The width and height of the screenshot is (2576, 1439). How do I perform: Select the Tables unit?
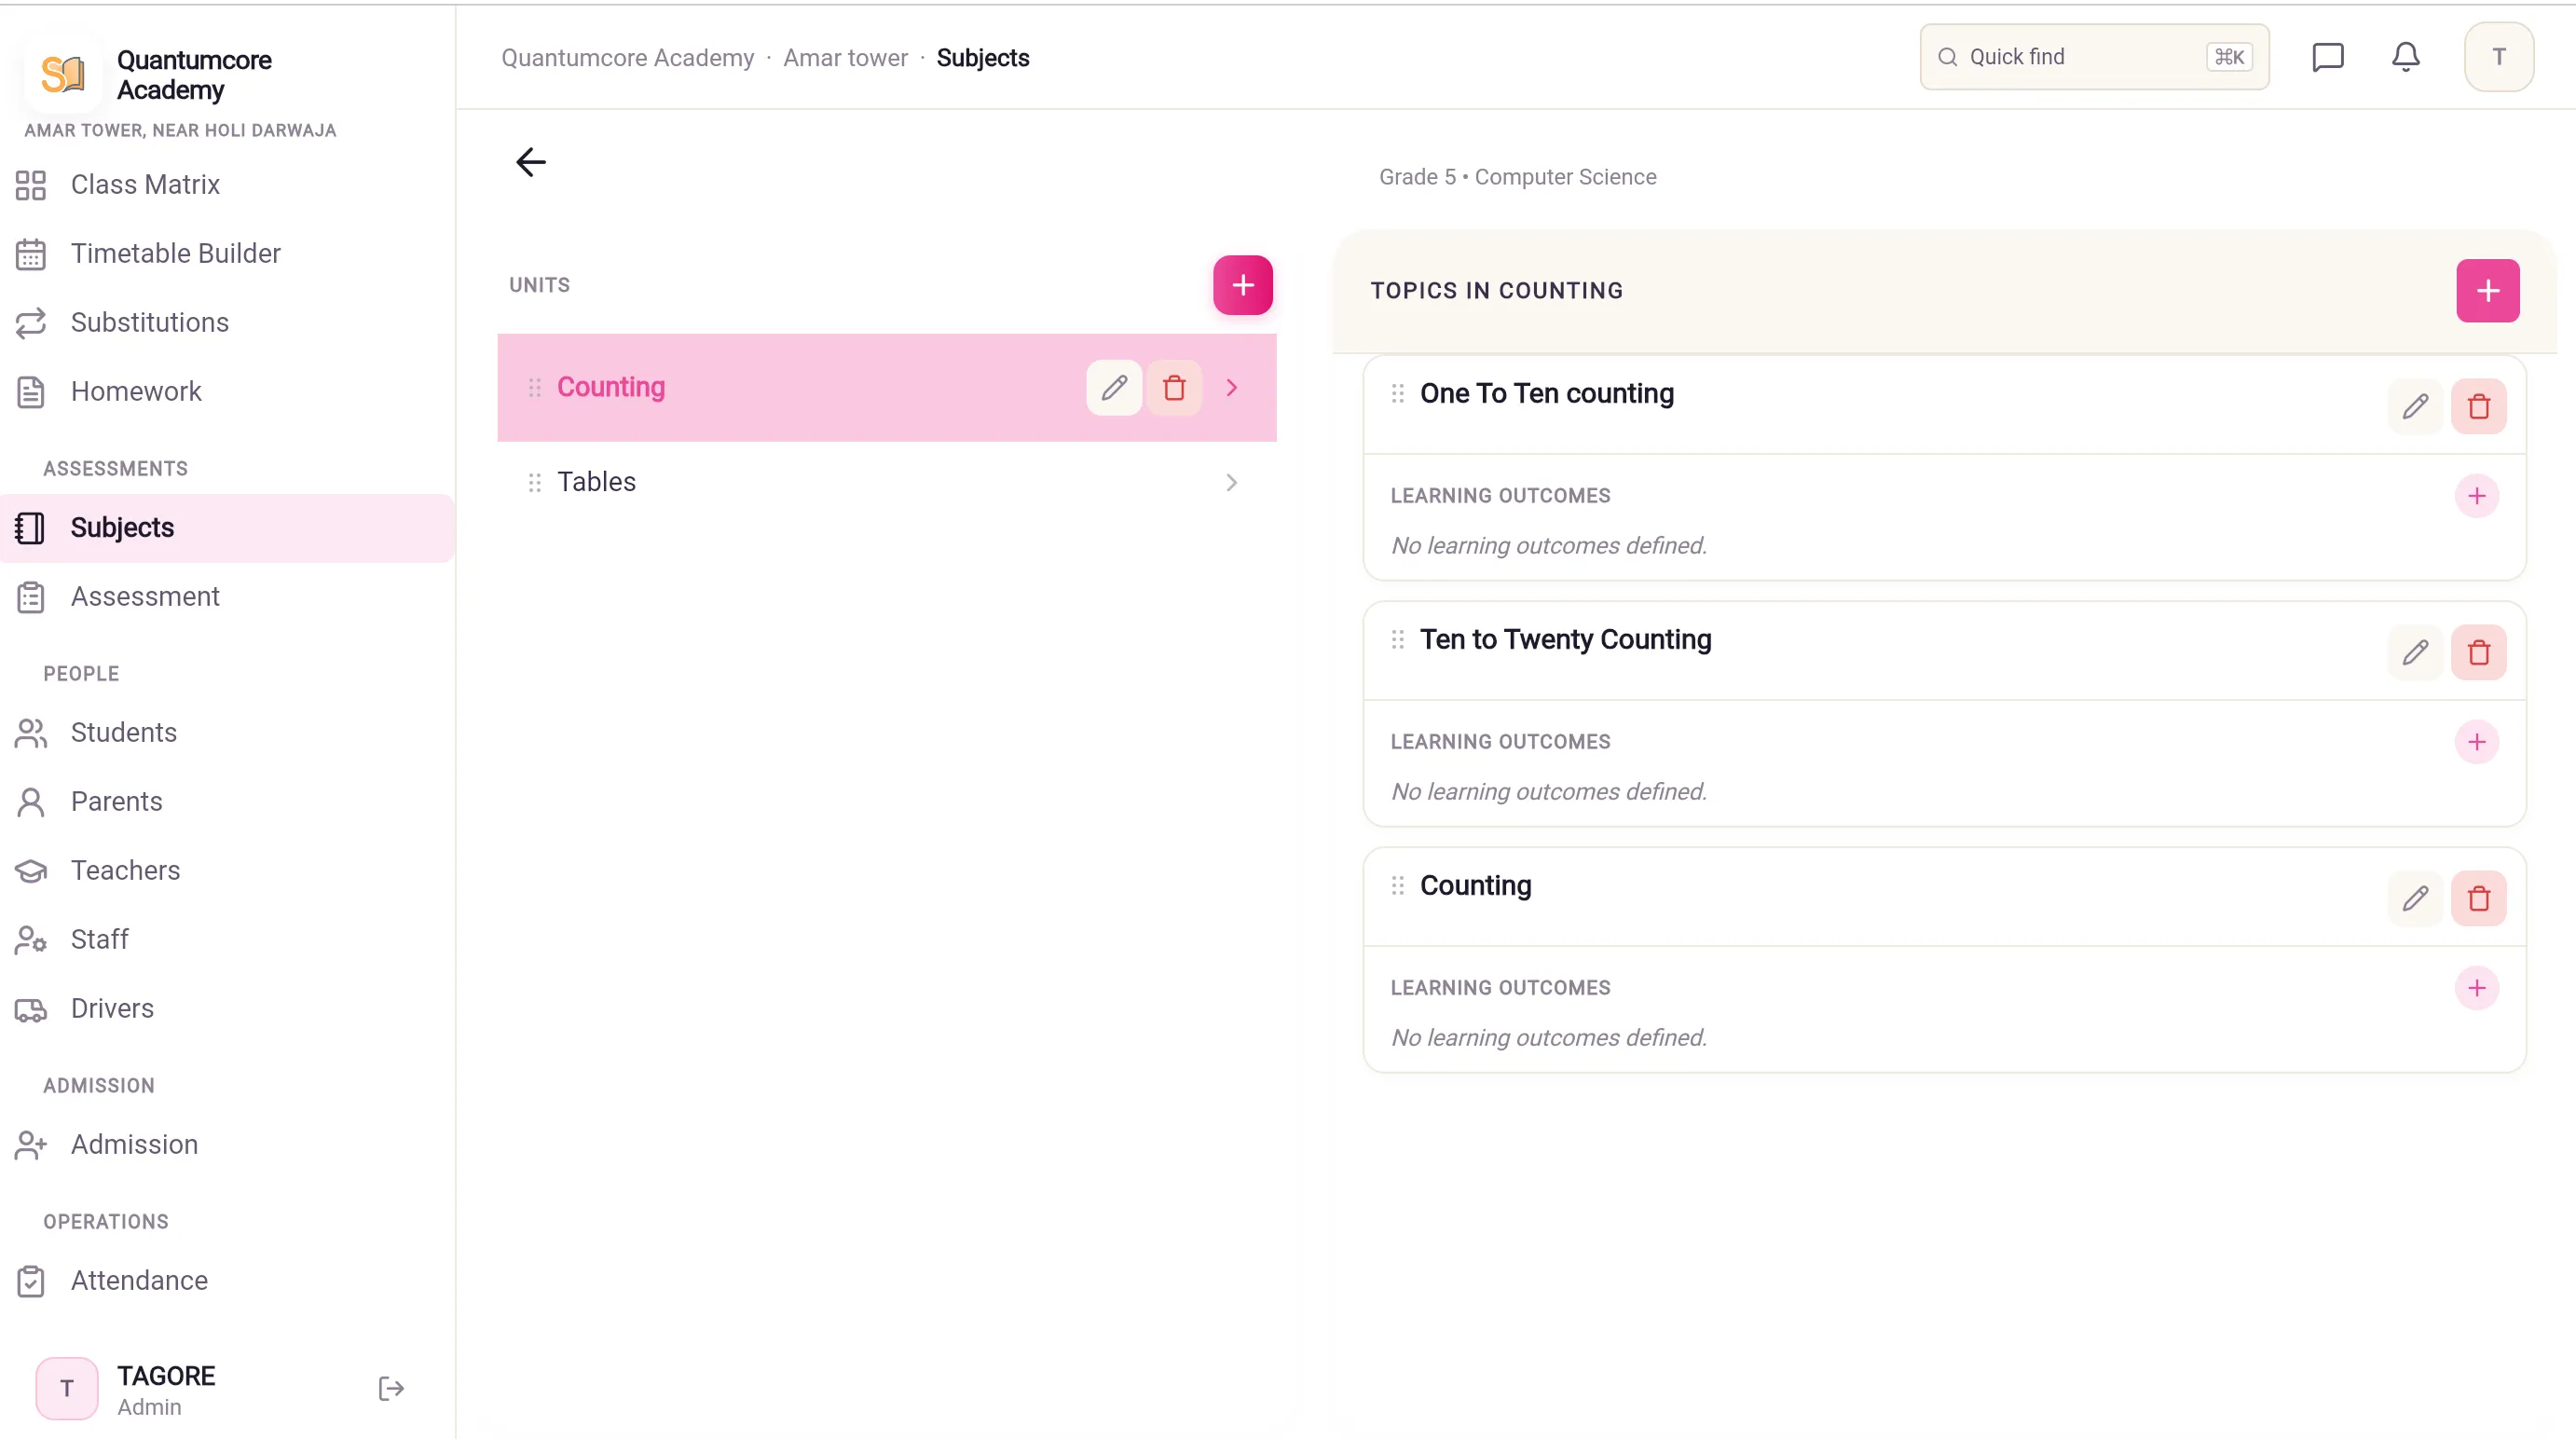pyautogui.click(x=887, y=483)
